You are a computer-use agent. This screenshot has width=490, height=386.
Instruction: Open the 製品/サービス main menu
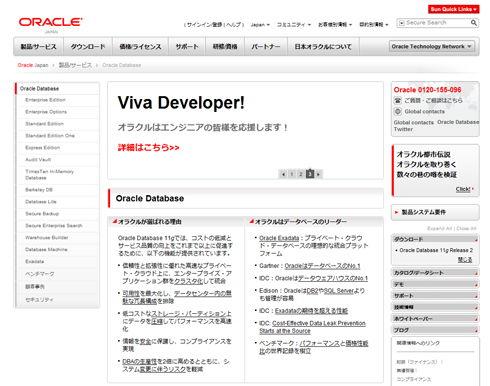[38, 47]
